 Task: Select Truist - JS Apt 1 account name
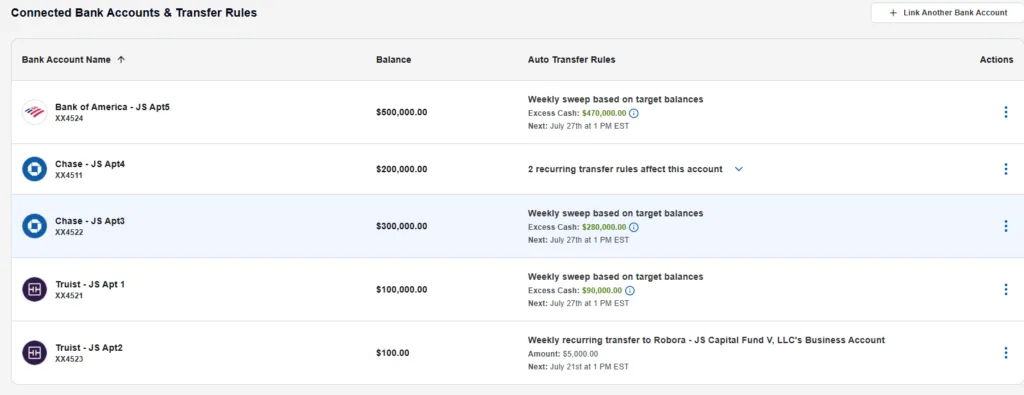coord(89,284)
